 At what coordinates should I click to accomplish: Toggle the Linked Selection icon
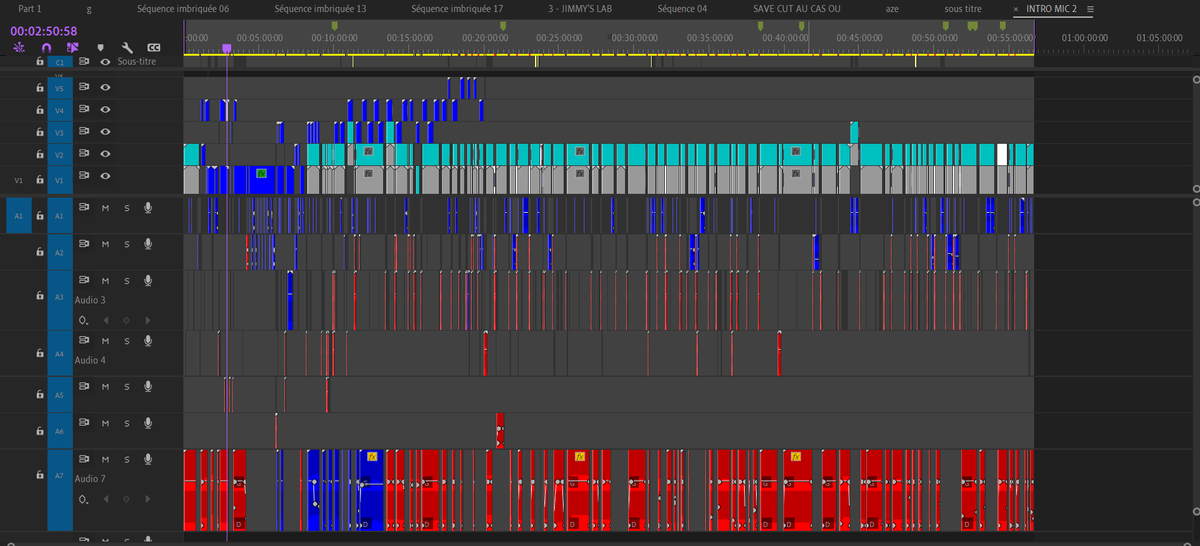[x=72, y=47]
